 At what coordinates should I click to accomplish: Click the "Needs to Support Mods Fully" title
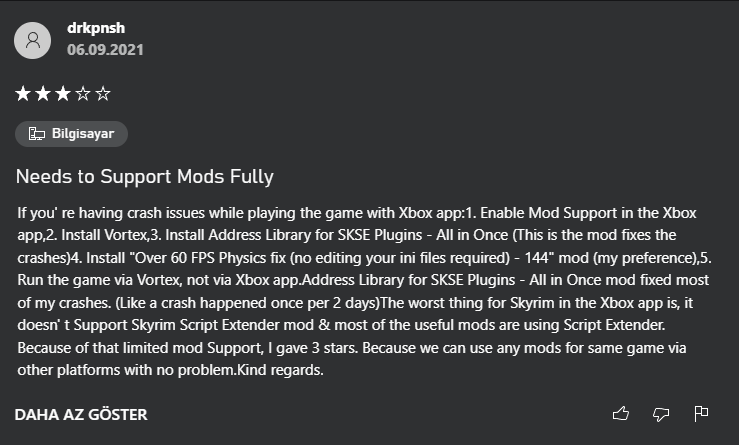coord(144,177)
